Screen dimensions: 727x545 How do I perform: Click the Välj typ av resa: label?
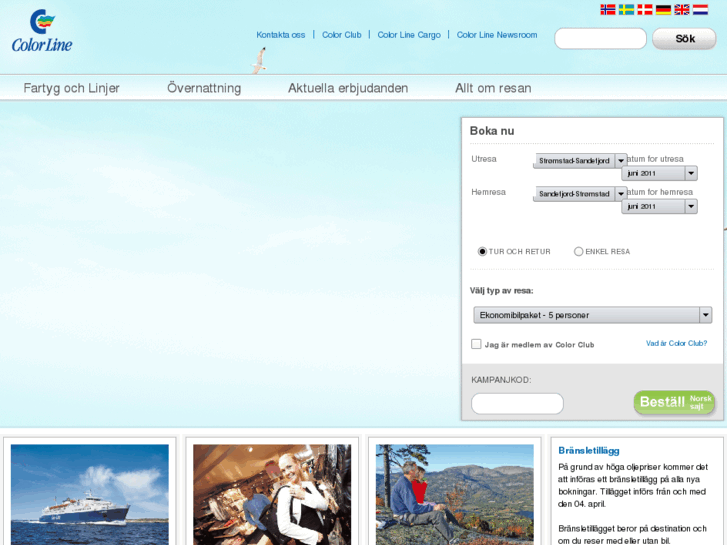tap(501, 291)
